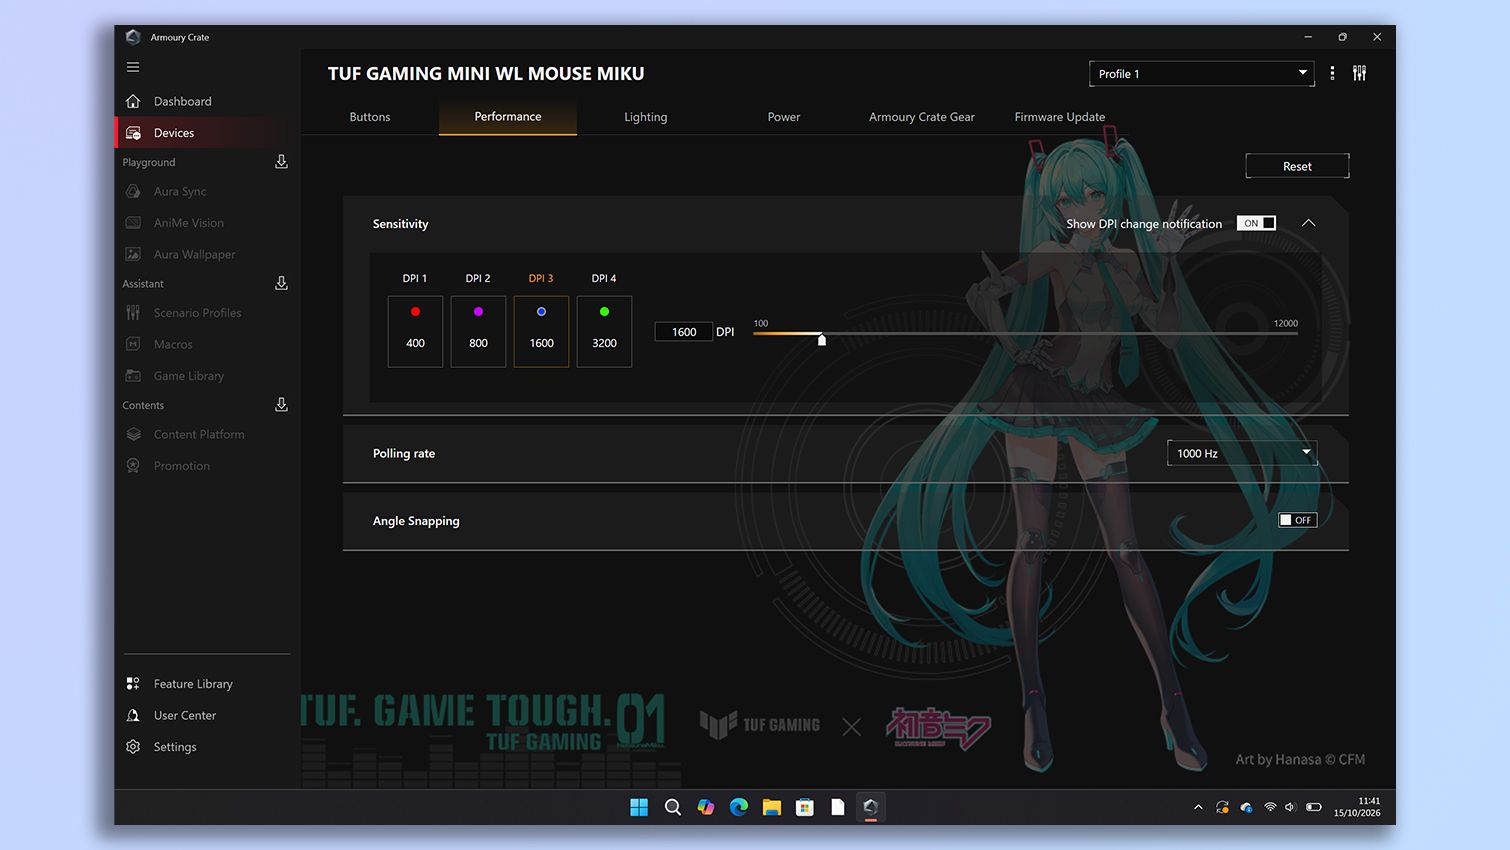Open the Armoury Crate Gear tab
This screenshot has height=850, width=1510.
click(922, 117)
